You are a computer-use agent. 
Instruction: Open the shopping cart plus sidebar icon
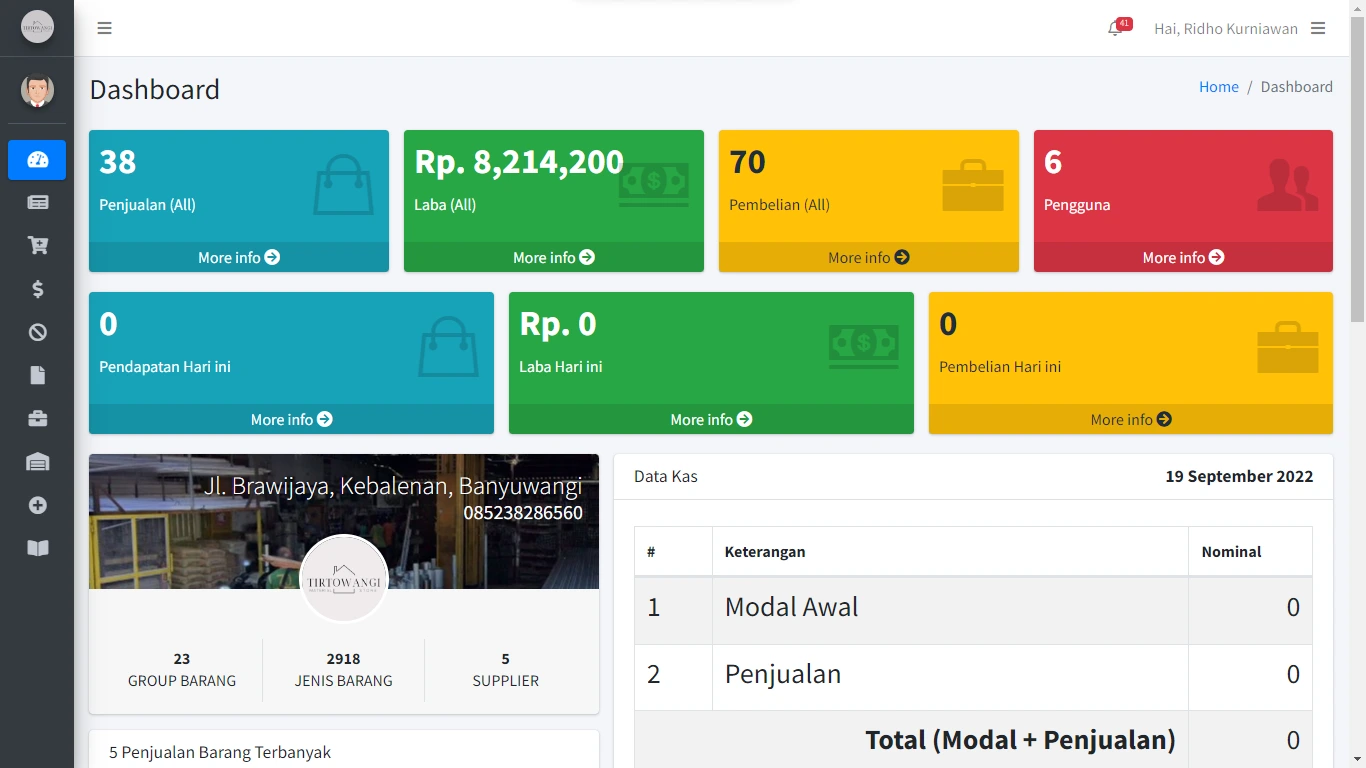37,246
